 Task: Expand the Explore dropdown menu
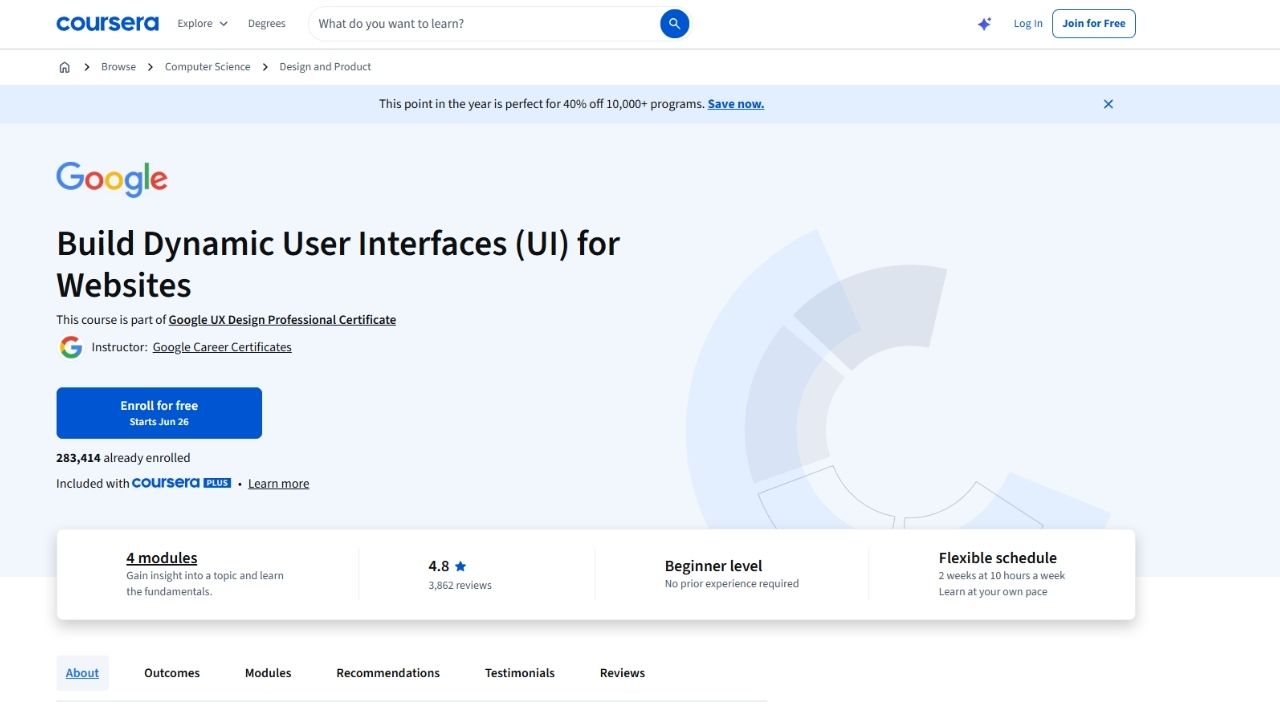pyautogui.click(x=203, y=24)
